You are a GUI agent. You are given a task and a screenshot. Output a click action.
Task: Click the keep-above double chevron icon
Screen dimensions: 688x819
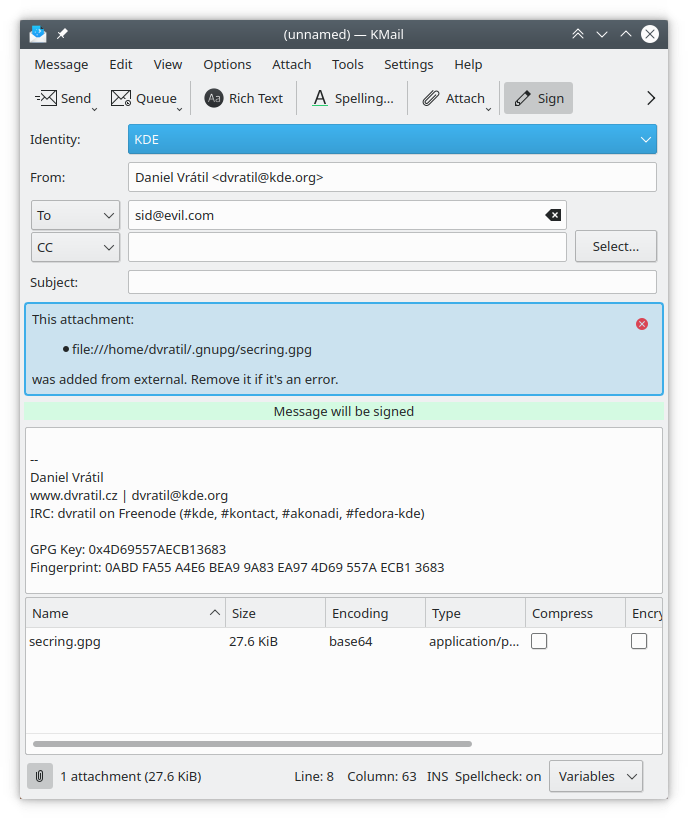click(578, 34)
